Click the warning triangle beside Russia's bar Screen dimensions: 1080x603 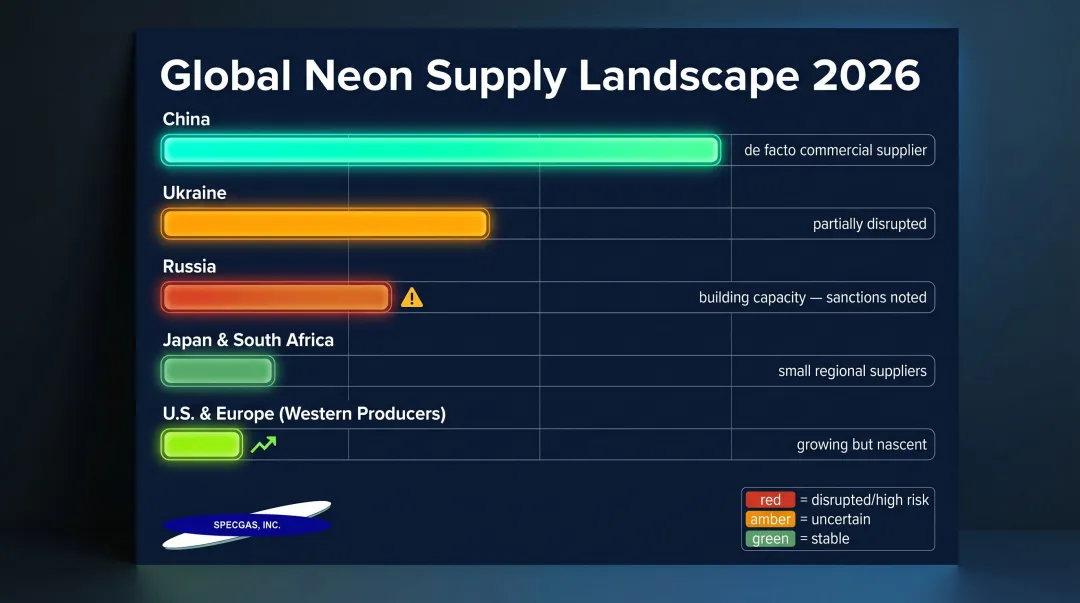413,296
